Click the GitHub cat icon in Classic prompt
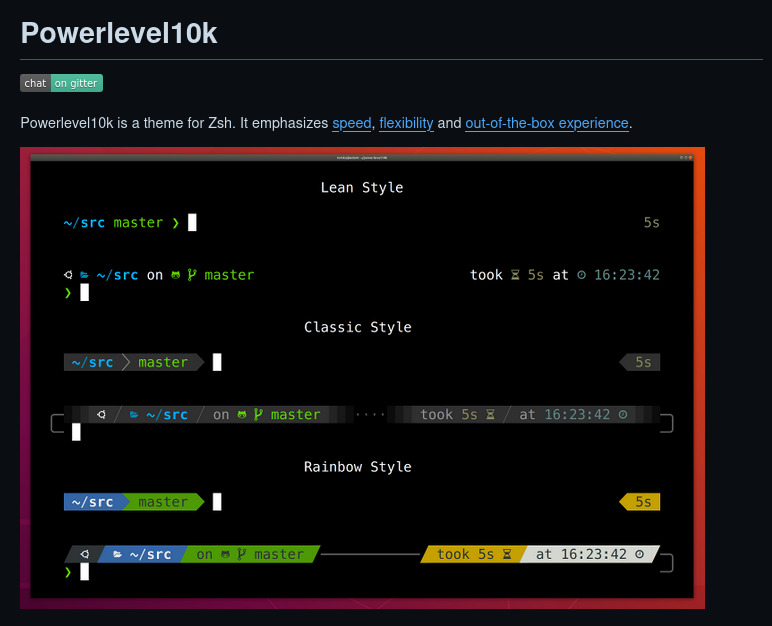Screen dimensions: 772x626 (242, 415)
